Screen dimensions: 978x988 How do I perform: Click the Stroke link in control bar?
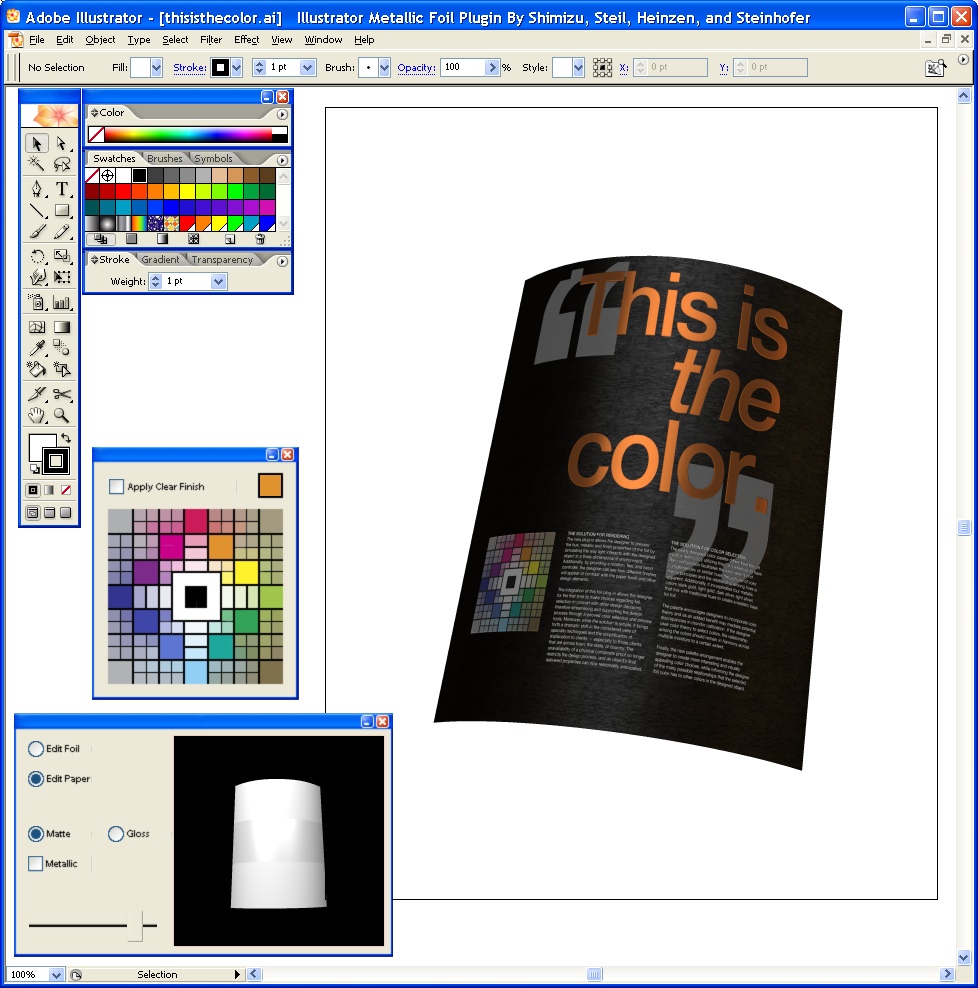click(190, 67)
